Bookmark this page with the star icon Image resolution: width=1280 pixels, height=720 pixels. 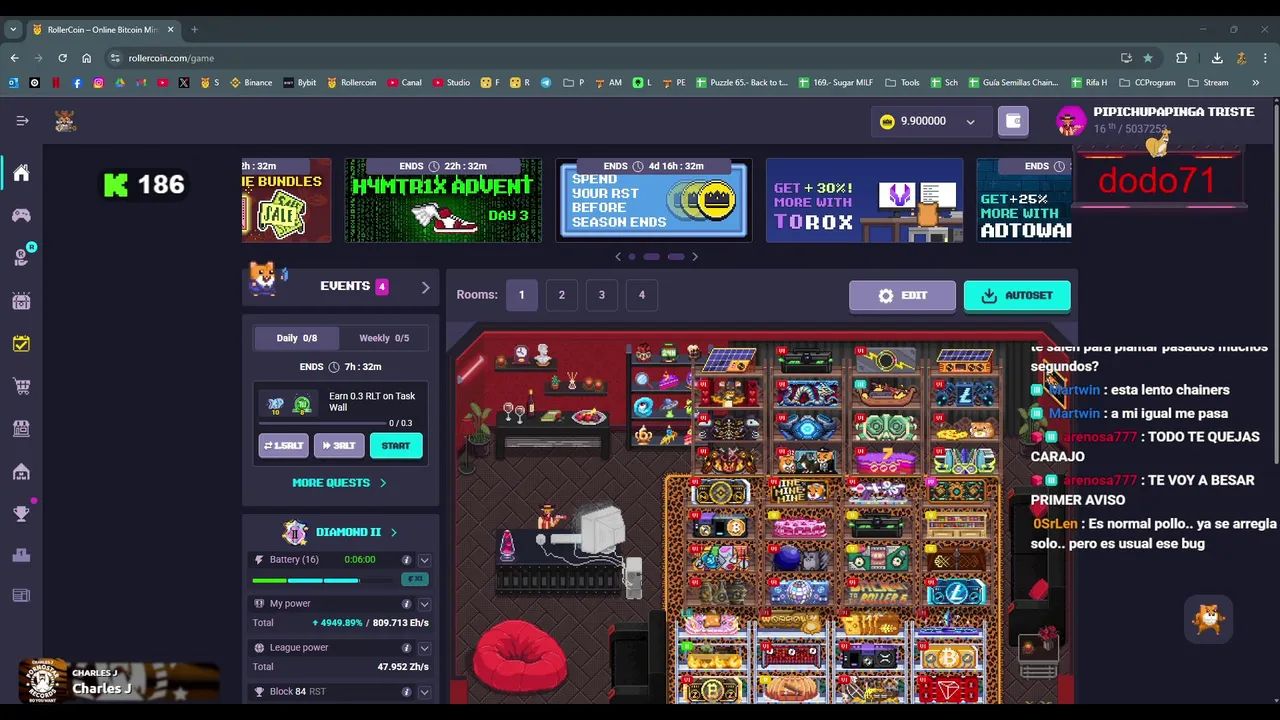point(1147,58)
